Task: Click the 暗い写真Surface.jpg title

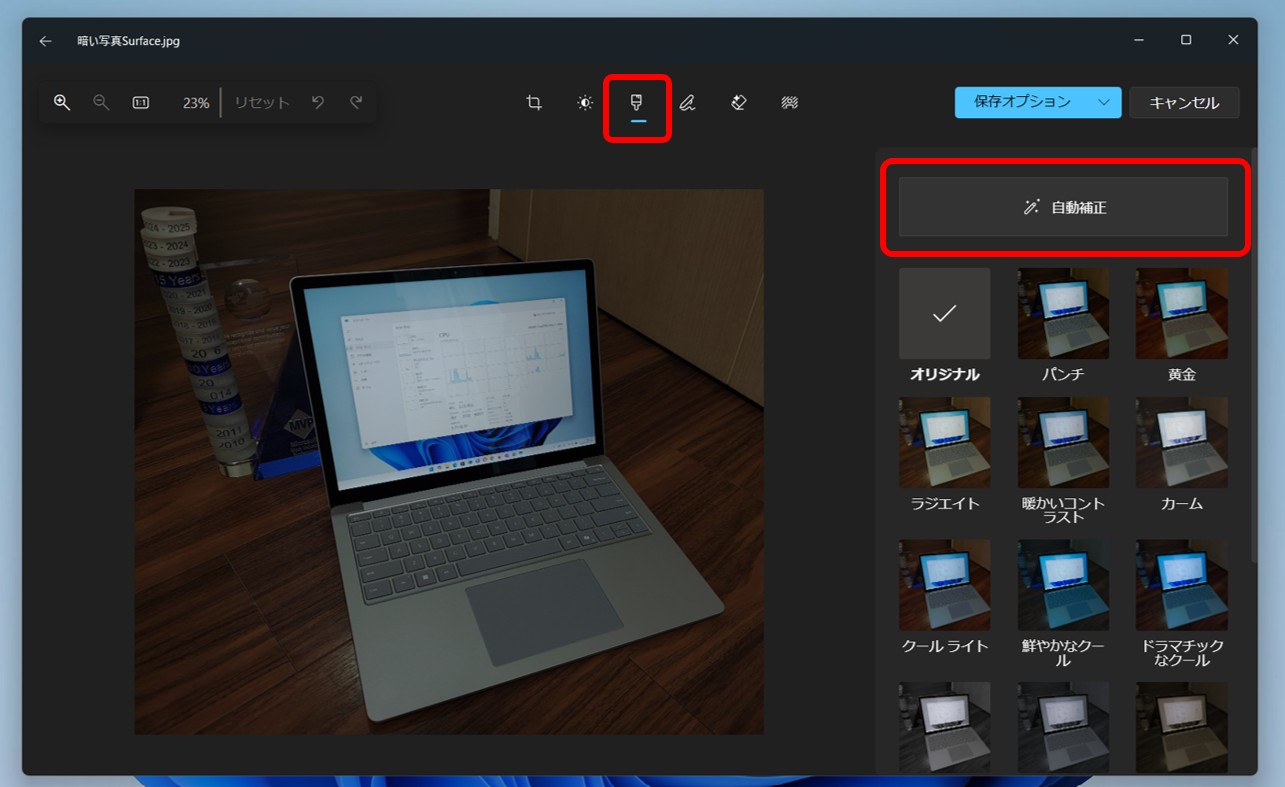Action: tap(129, 41)
